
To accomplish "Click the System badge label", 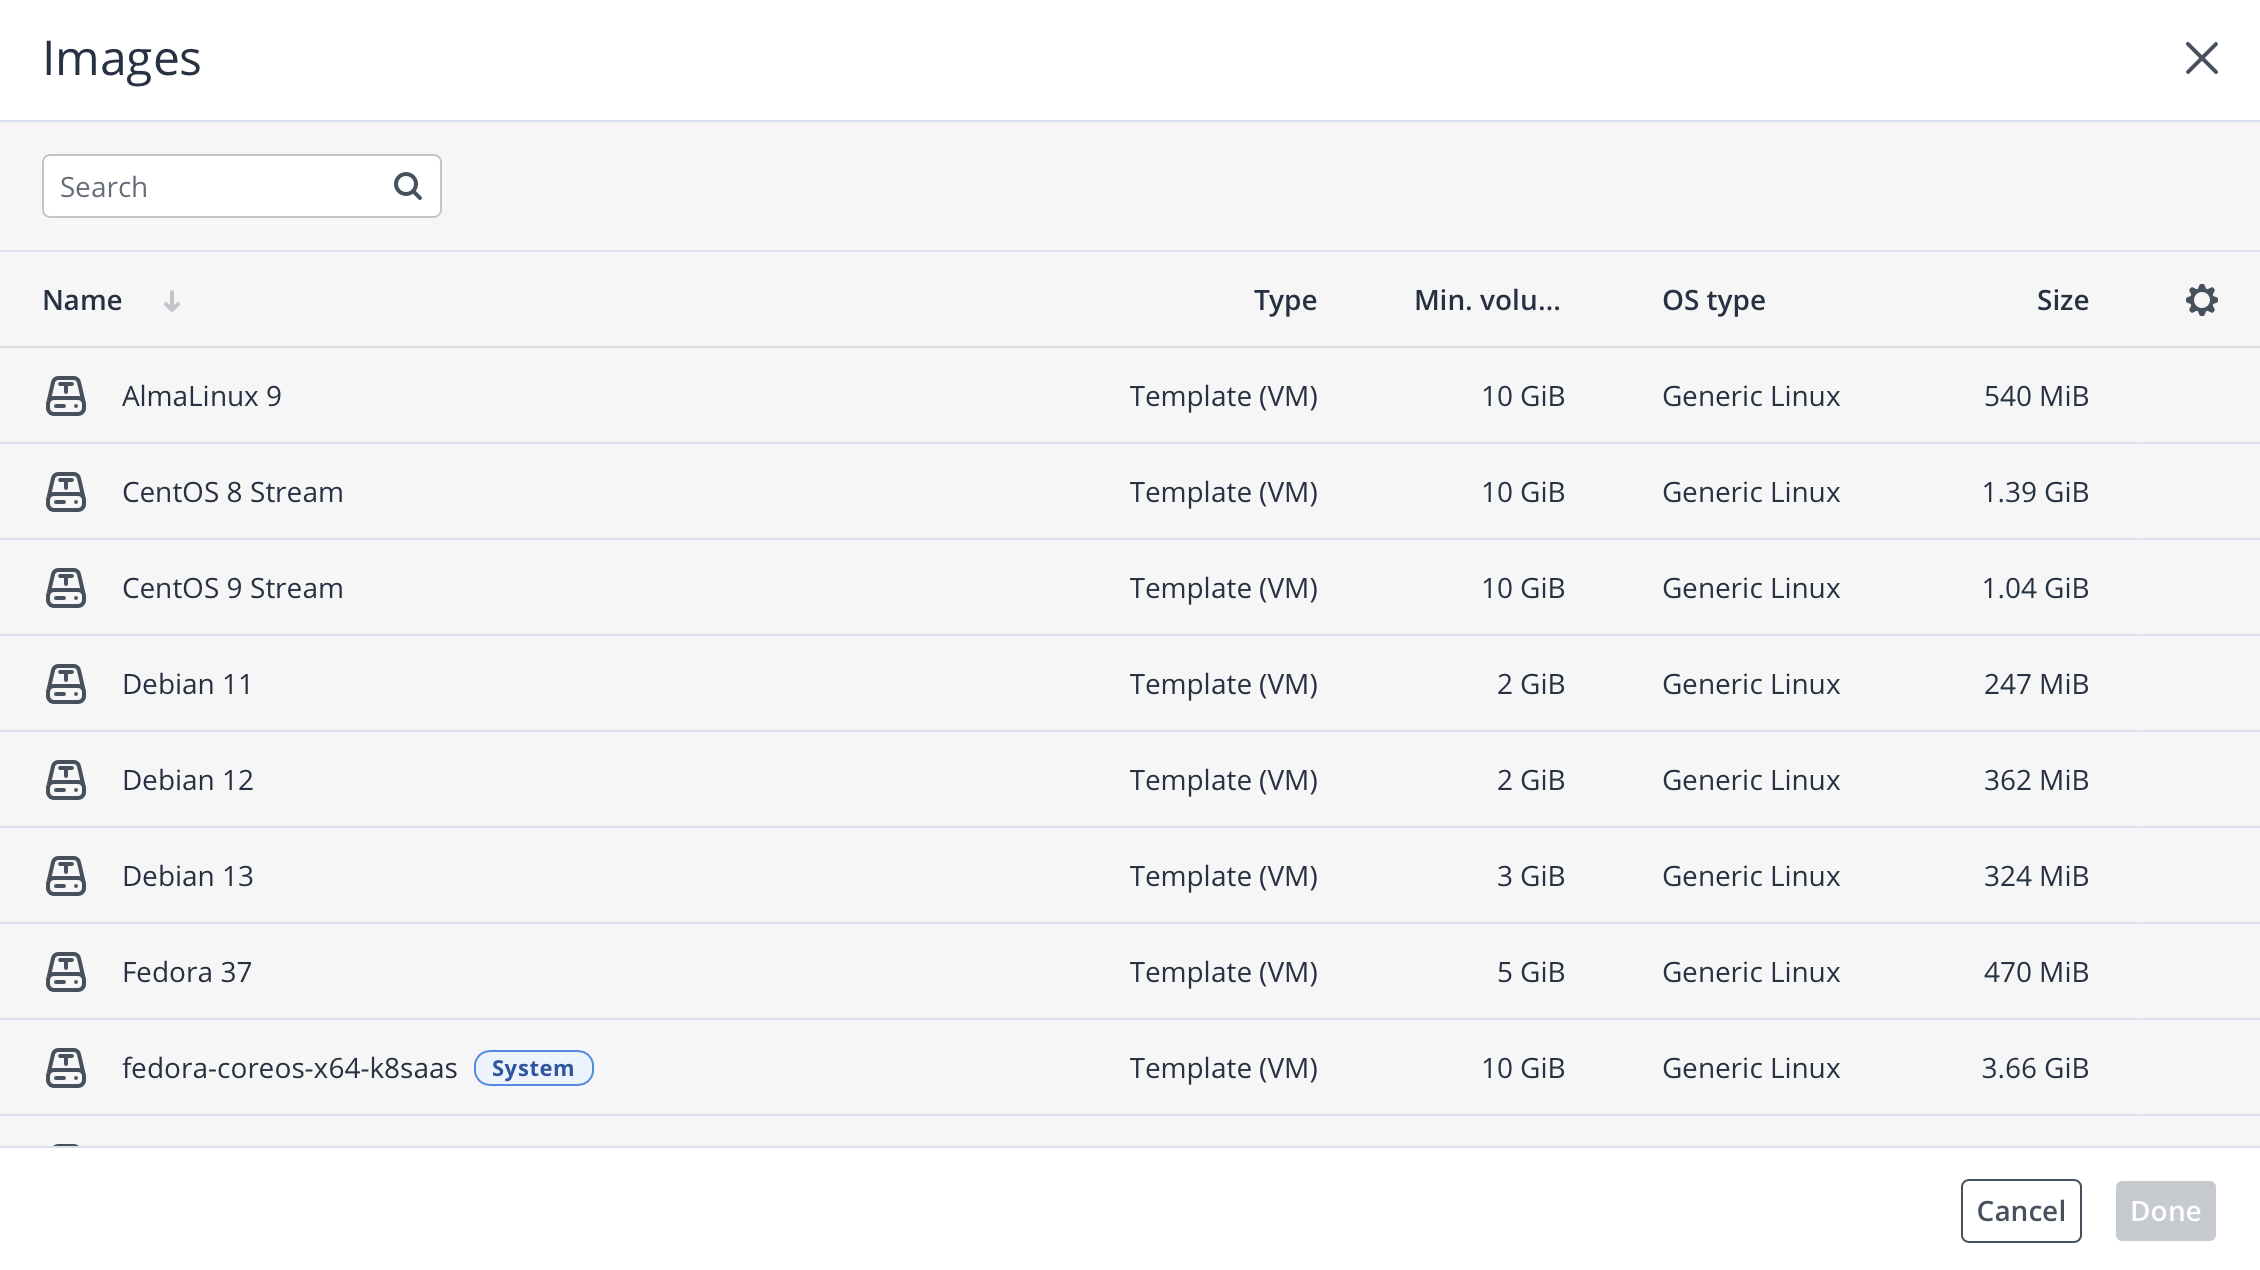I will coord(533,1068).
